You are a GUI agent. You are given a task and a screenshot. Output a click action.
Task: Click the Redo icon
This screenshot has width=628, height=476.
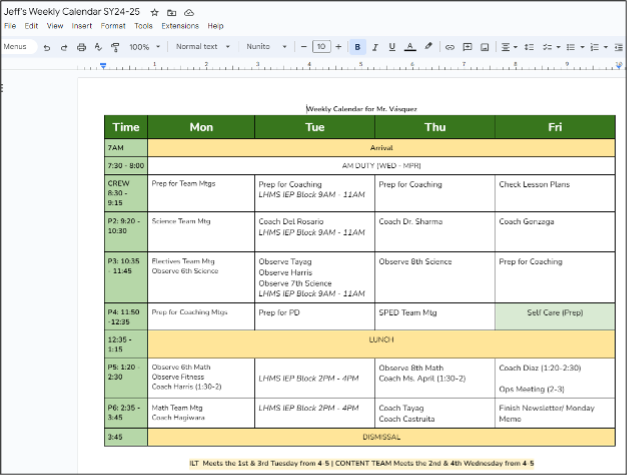(64, 47)
